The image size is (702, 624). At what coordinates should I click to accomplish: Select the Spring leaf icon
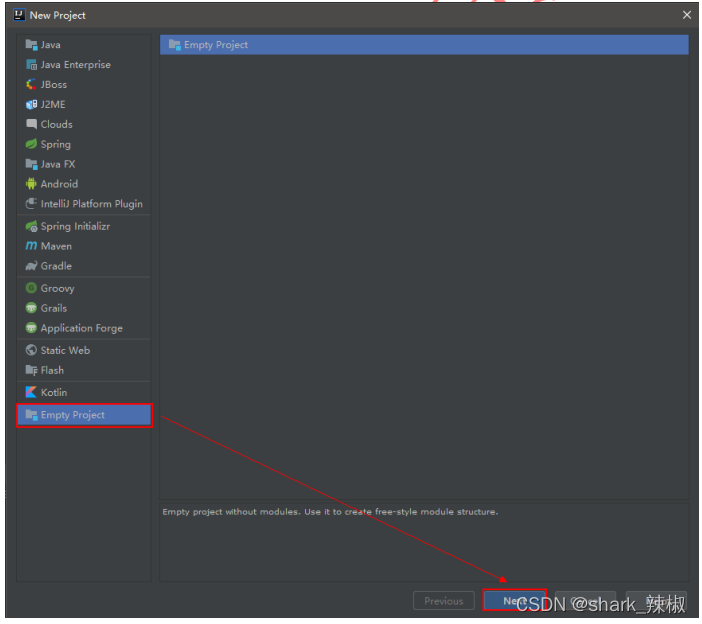[x=31, y=144]
